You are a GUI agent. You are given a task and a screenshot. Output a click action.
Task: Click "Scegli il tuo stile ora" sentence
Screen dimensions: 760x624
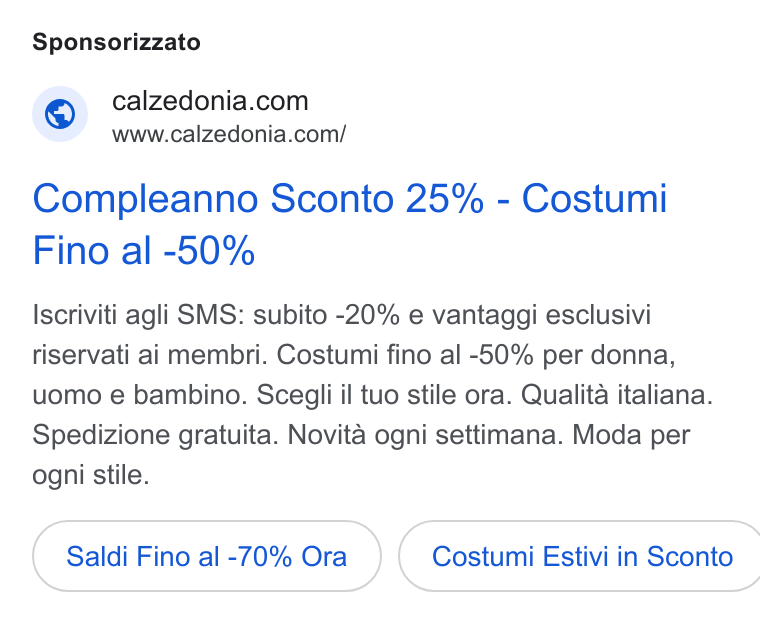click(x=384, y=395)
